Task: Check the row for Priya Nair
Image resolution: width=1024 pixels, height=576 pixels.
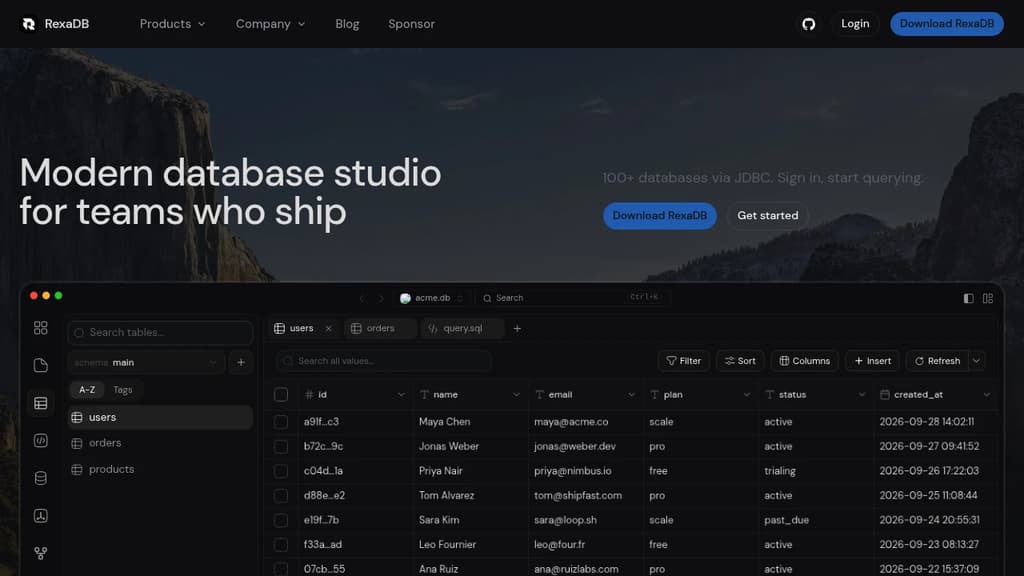Action: [x=281, y=471]
